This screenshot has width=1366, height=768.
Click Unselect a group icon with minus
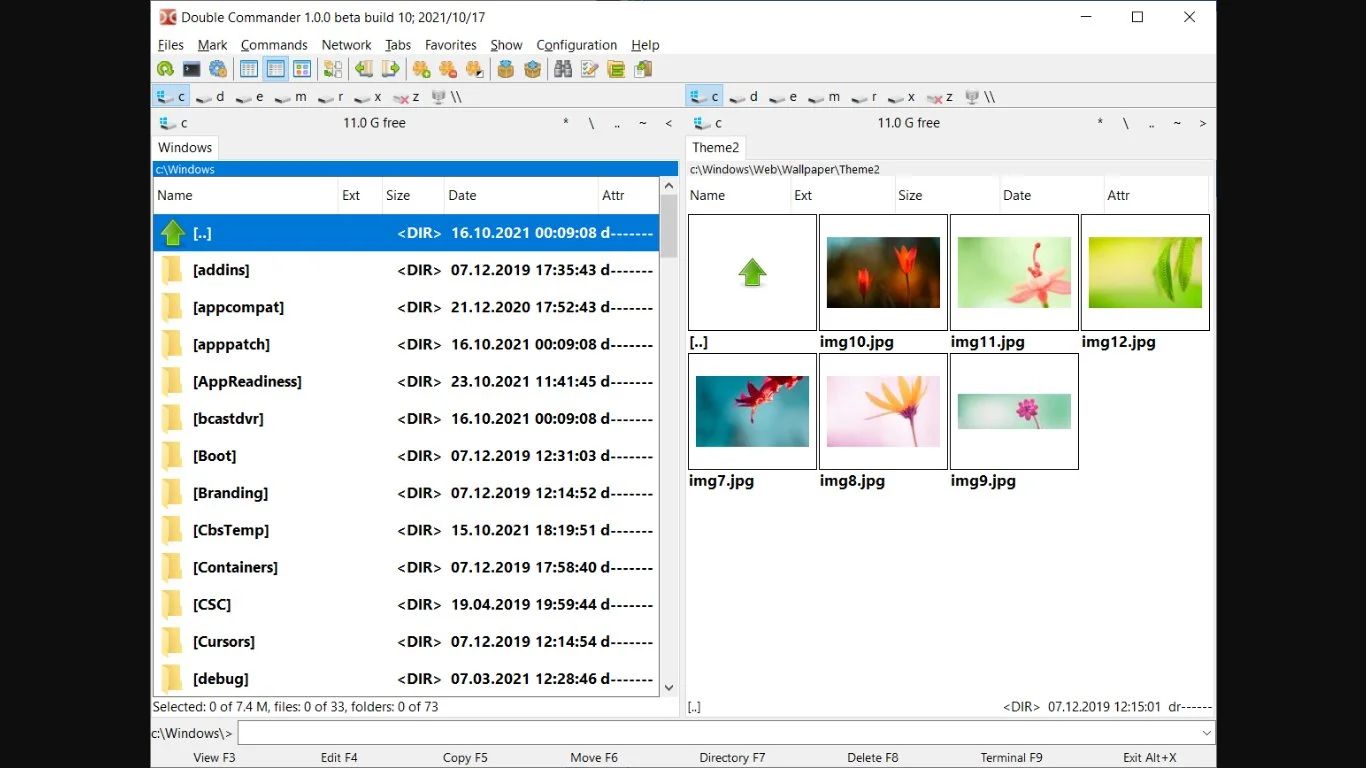click(448, 69)
